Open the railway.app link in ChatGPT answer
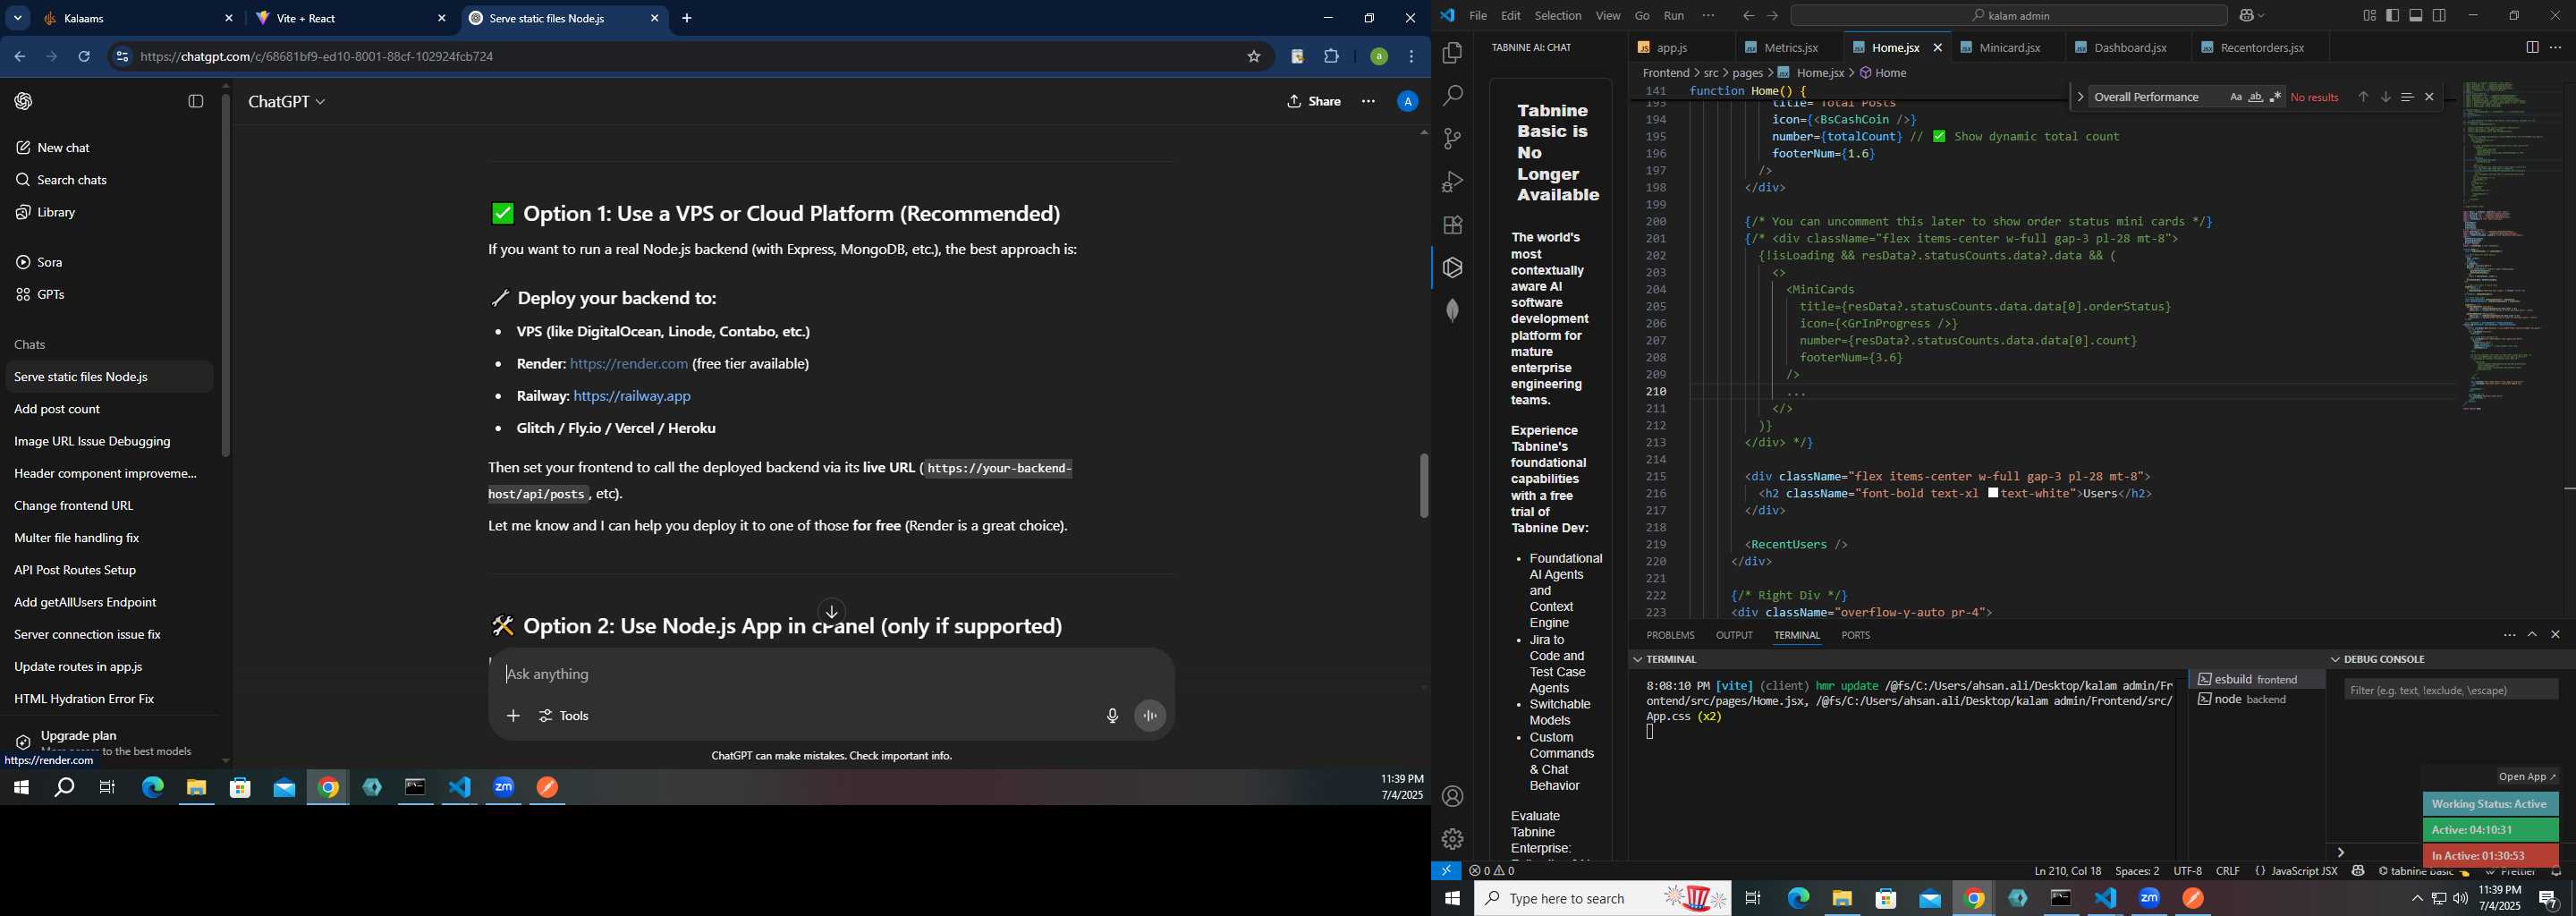This screenshot has height=916, width=2576. [x=632, y=396]
